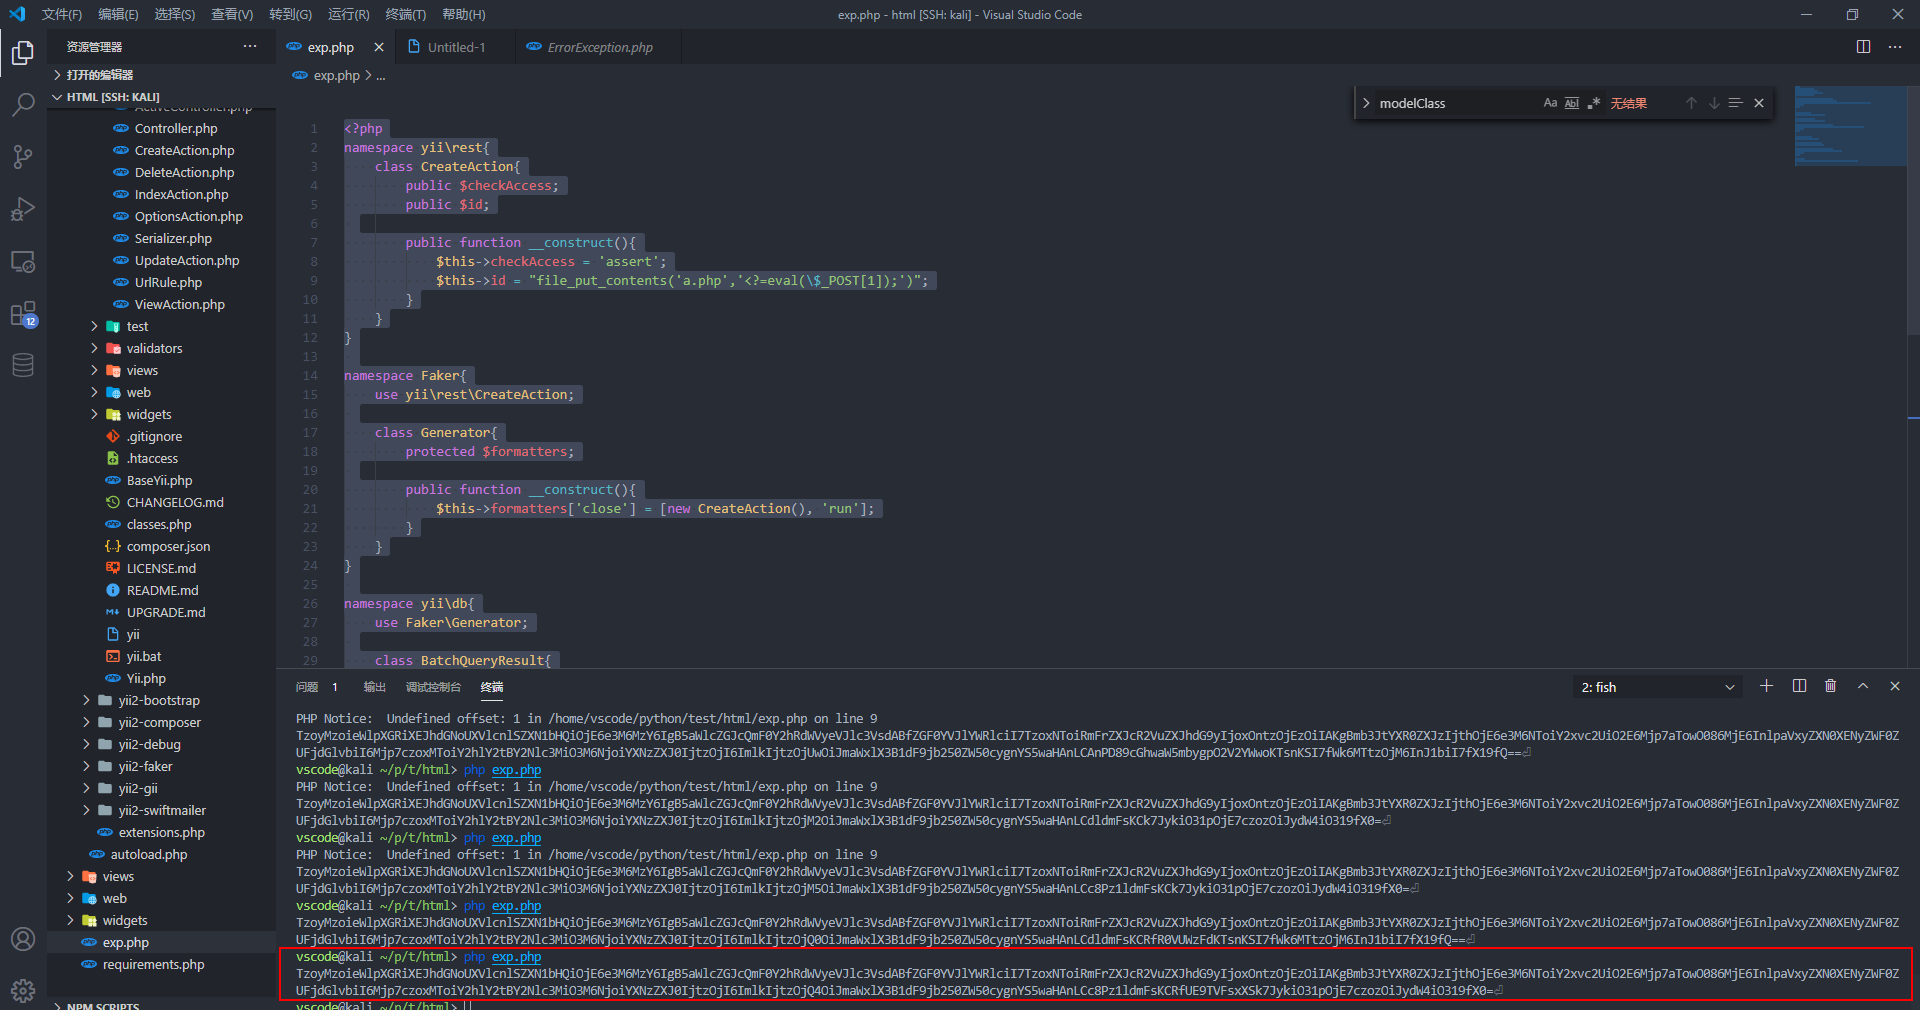Switch to the Debug Console tab (调试控制台)
The image size is (1920, 1010).
point(433,687)
